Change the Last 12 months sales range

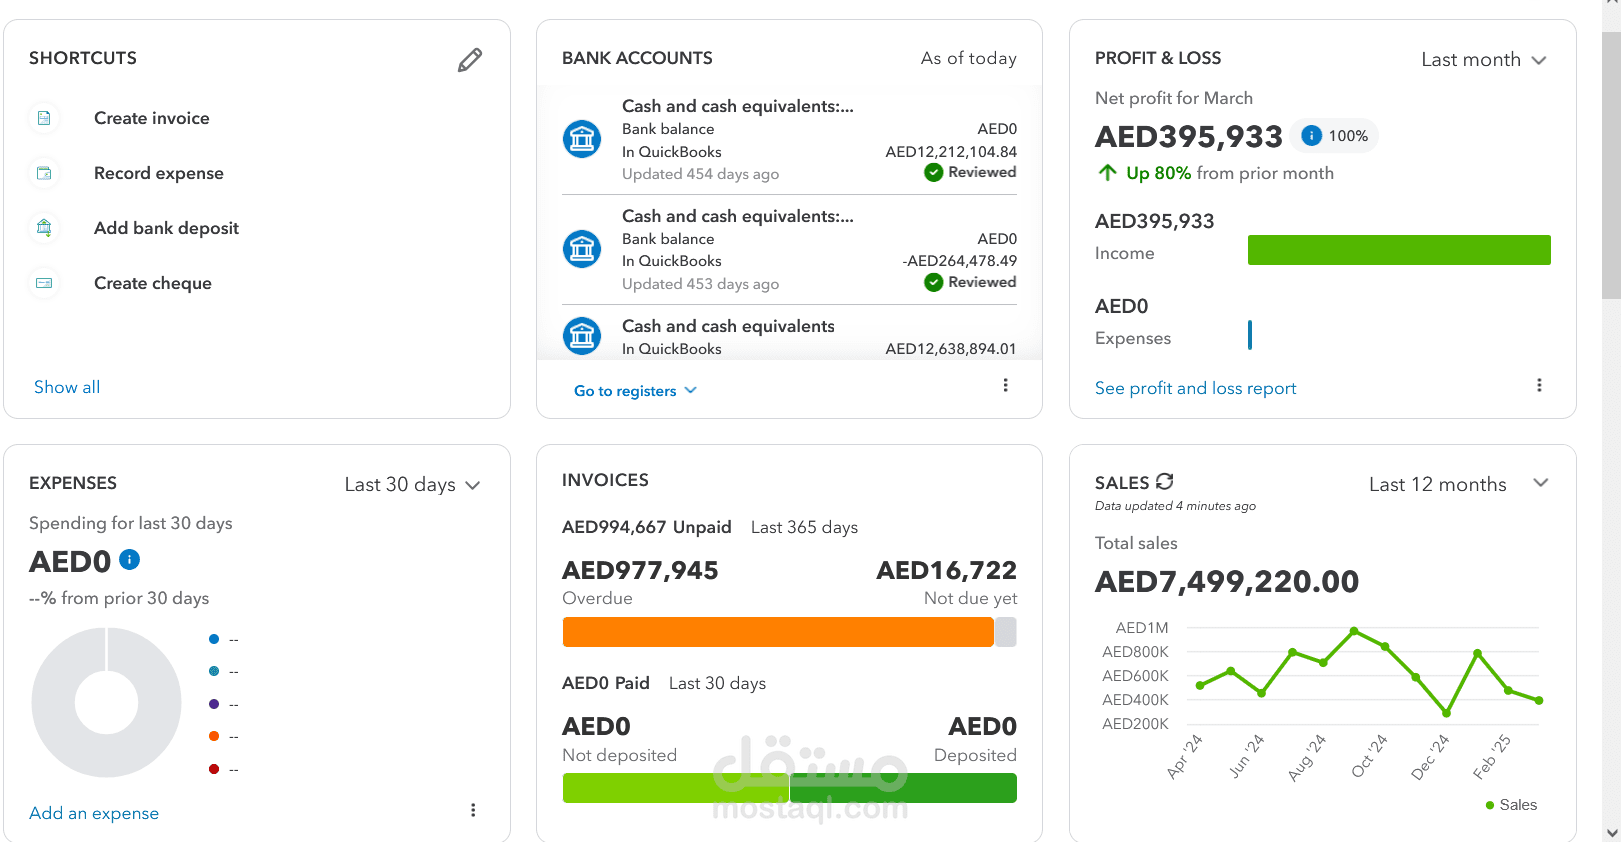1458,484
